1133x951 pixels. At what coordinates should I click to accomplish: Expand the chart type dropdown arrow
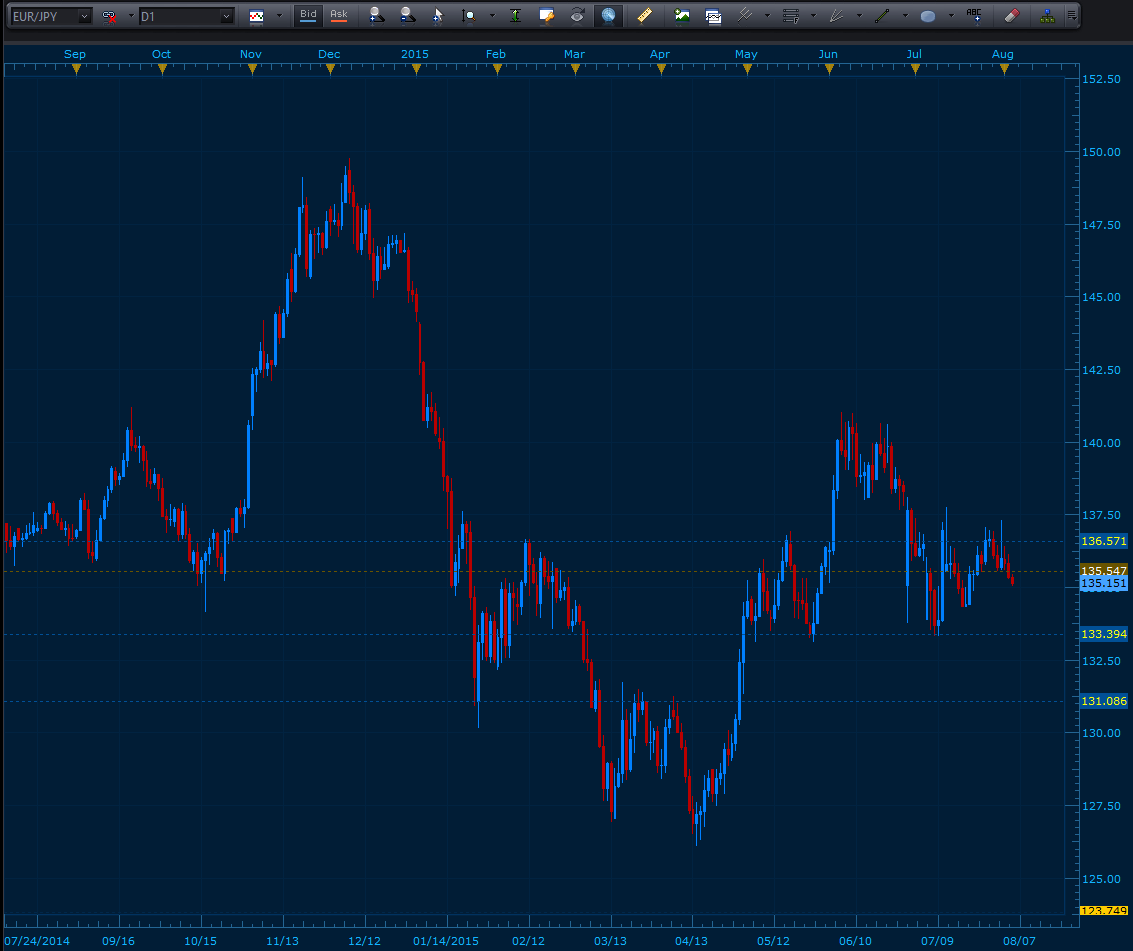[278, 16]
